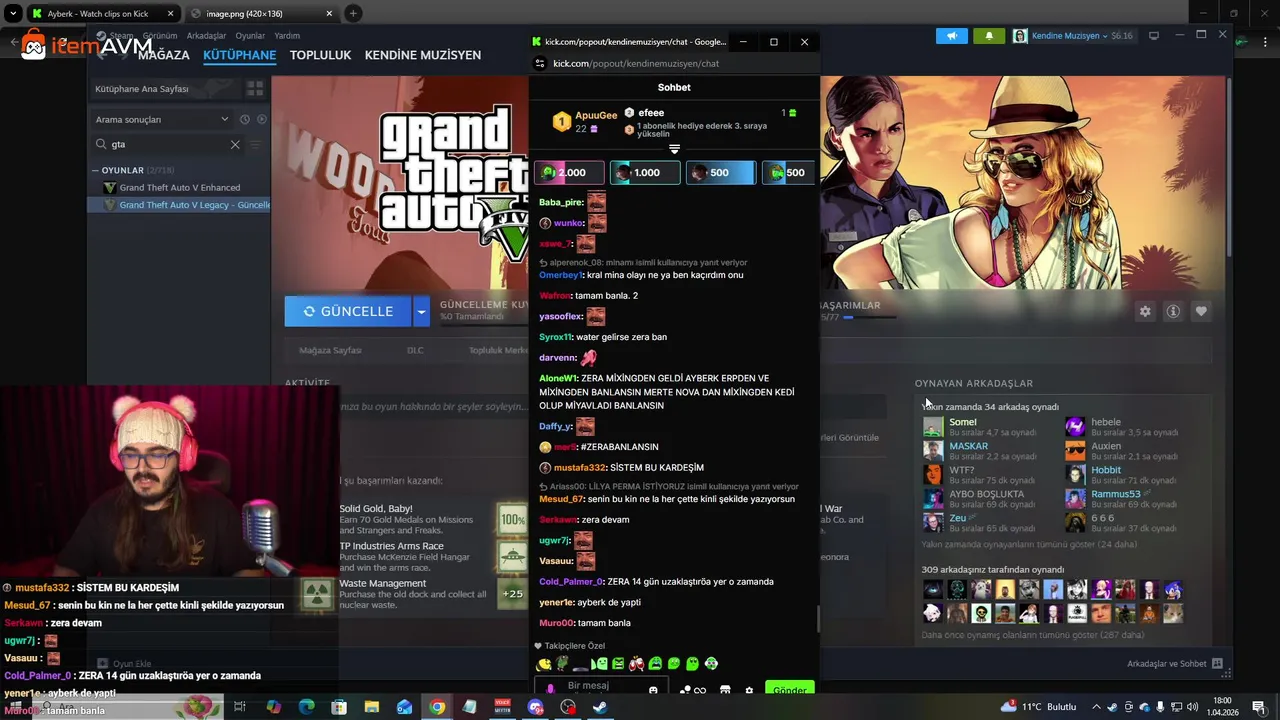This screenshot has height=720, width=1280.
Task: Collapse the chat leaderboard handle icon
Action: point(674,149)
